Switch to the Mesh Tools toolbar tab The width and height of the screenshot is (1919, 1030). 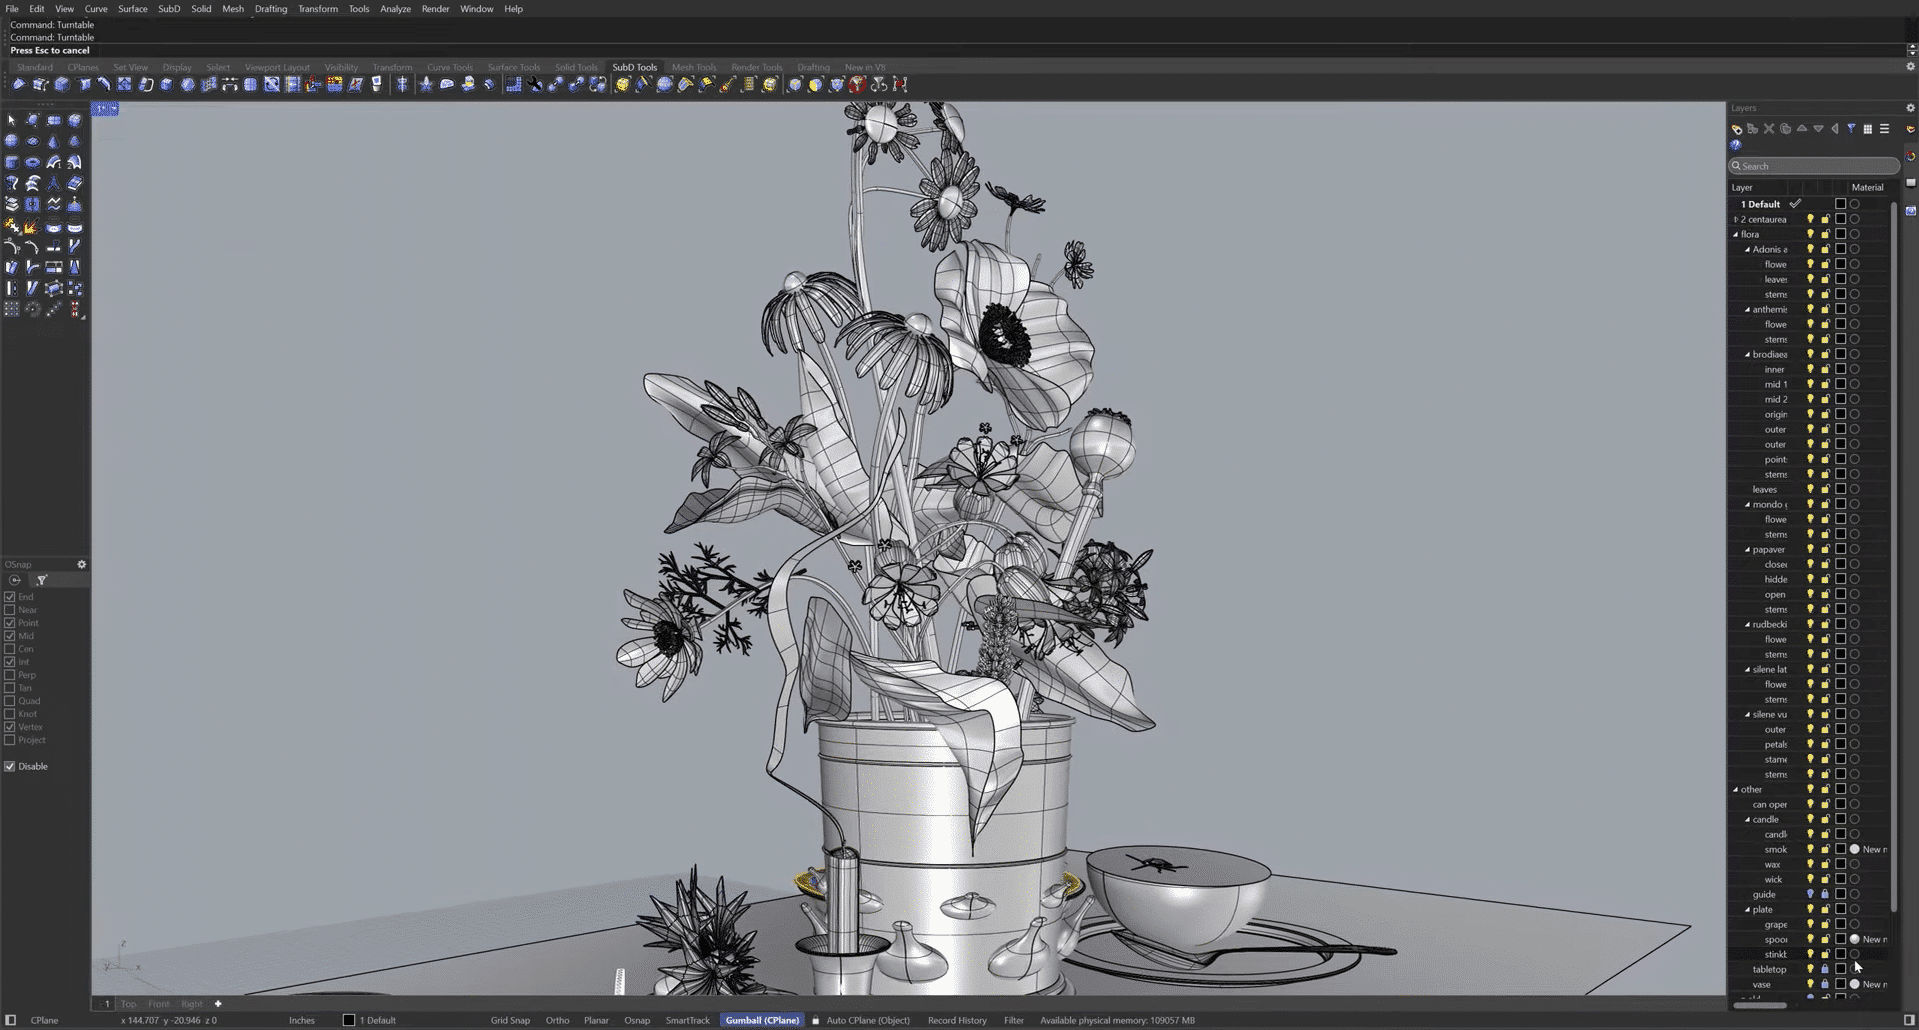[693, 67]
